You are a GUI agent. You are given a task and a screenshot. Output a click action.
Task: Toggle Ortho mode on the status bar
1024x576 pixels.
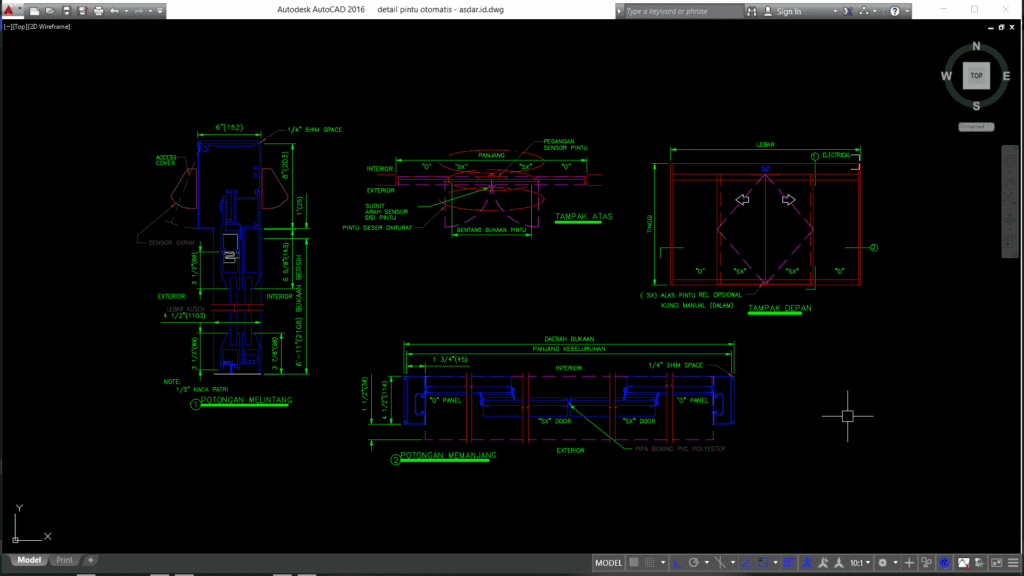[678, 562]
